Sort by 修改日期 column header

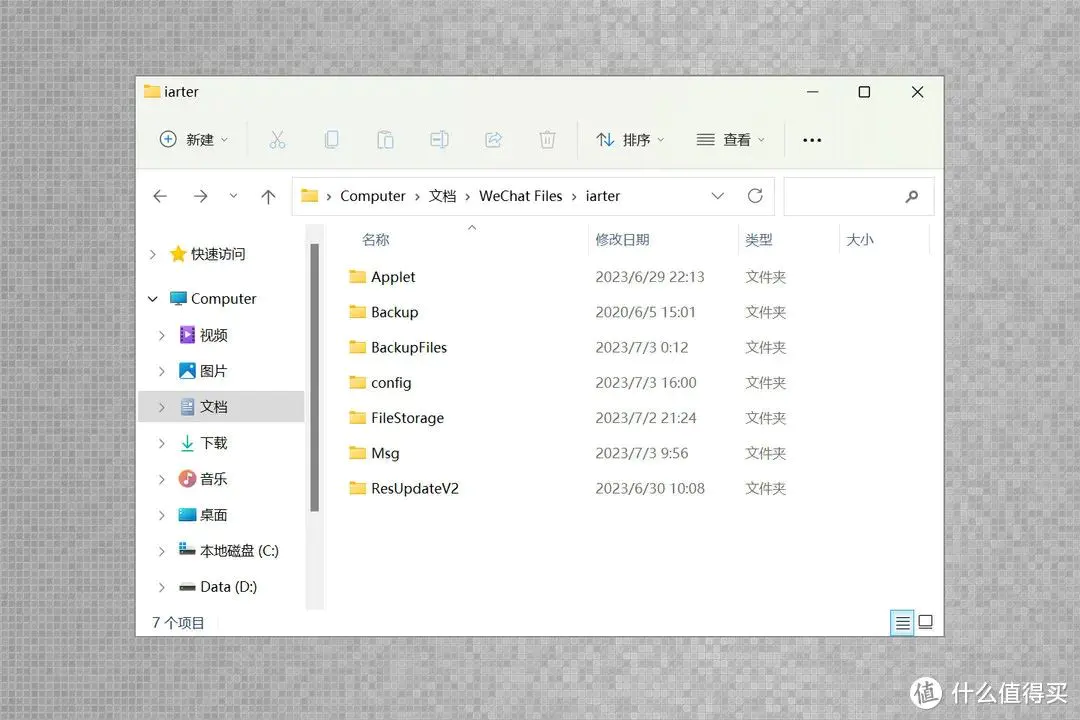click(x=622, y=240)
